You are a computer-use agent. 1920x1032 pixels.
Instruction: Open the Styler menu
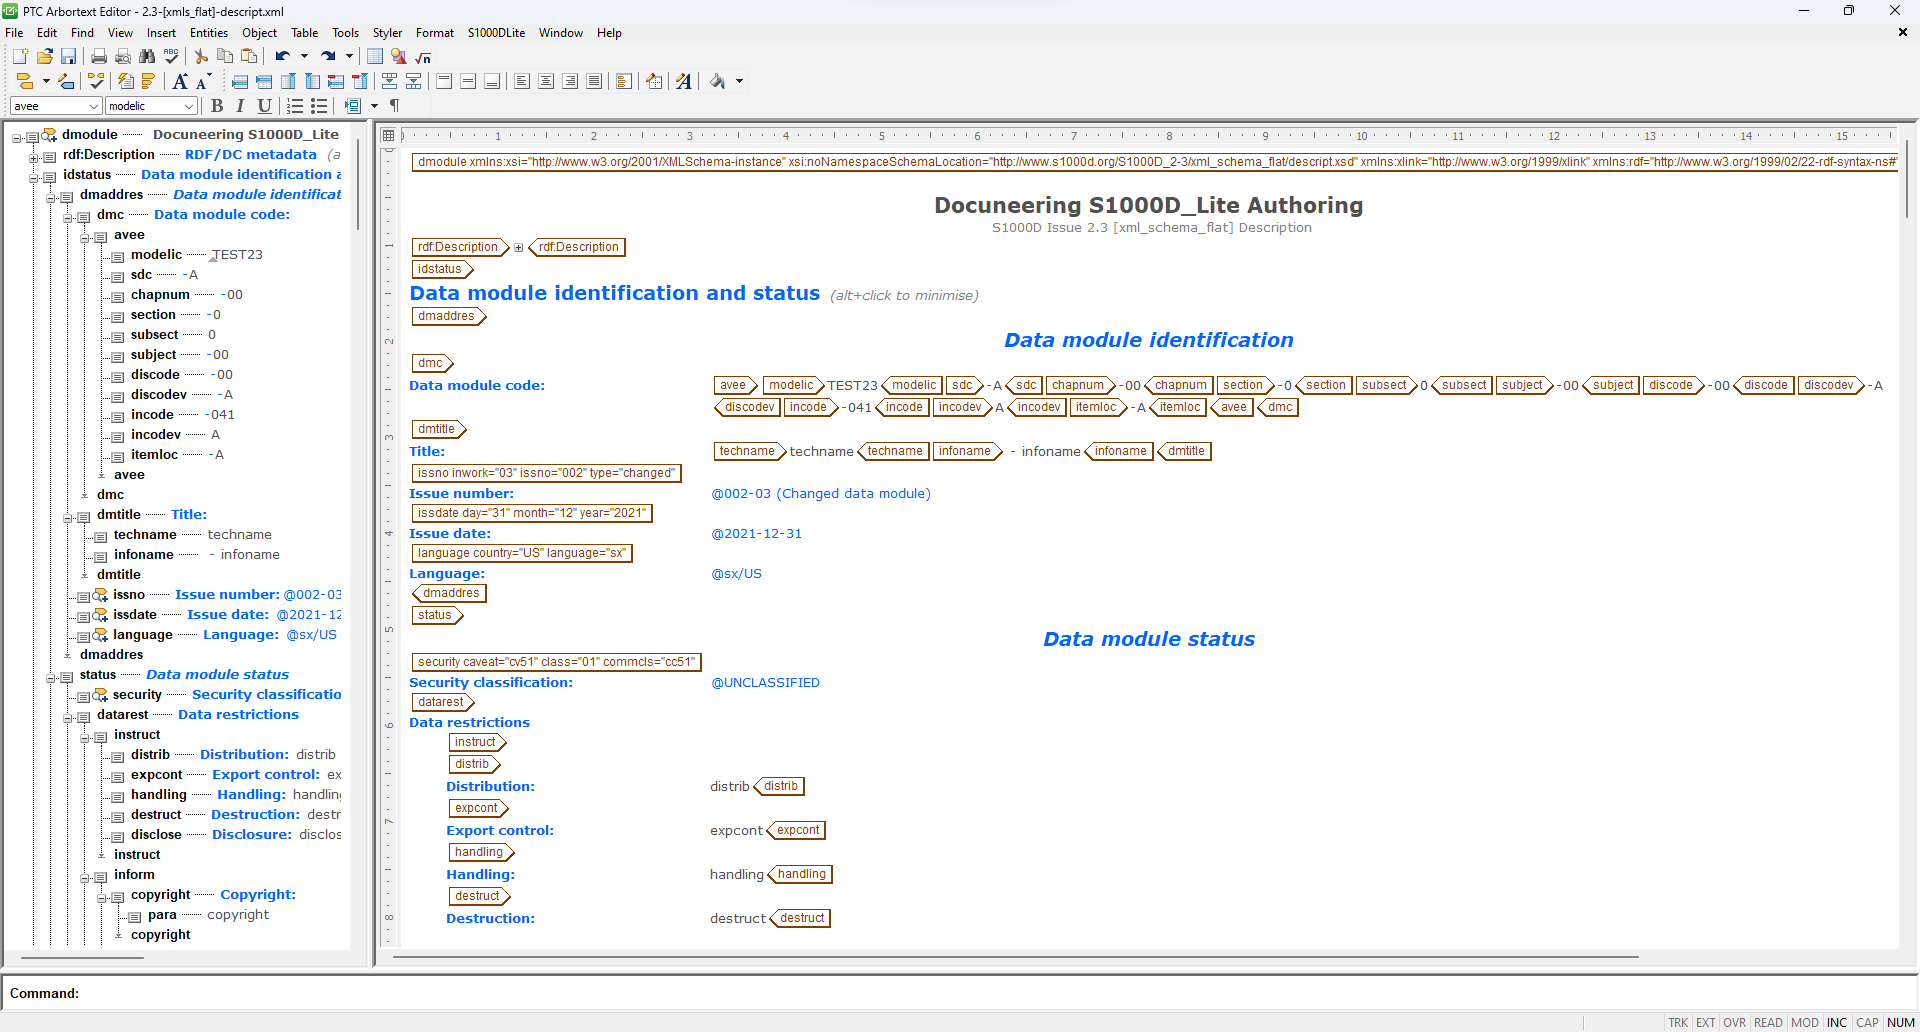[x=387, y=33]
